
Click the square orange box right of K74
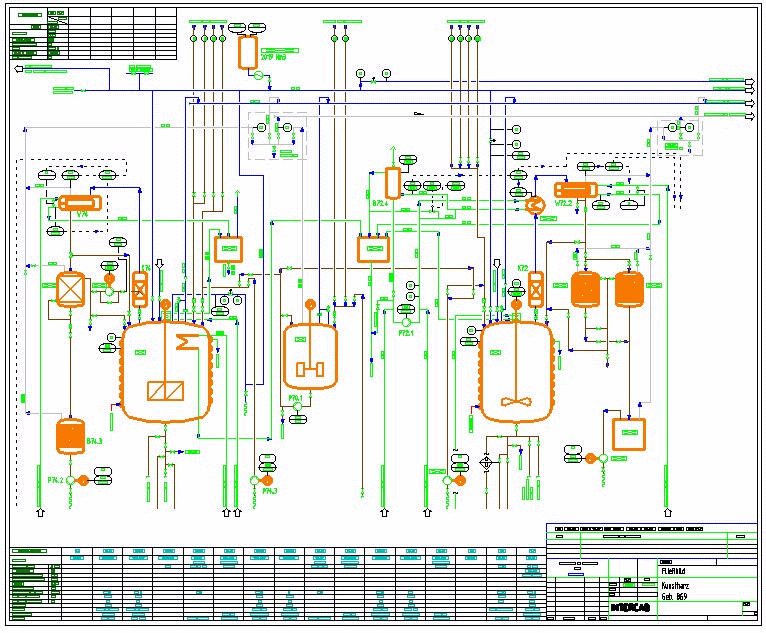[228, 249]
